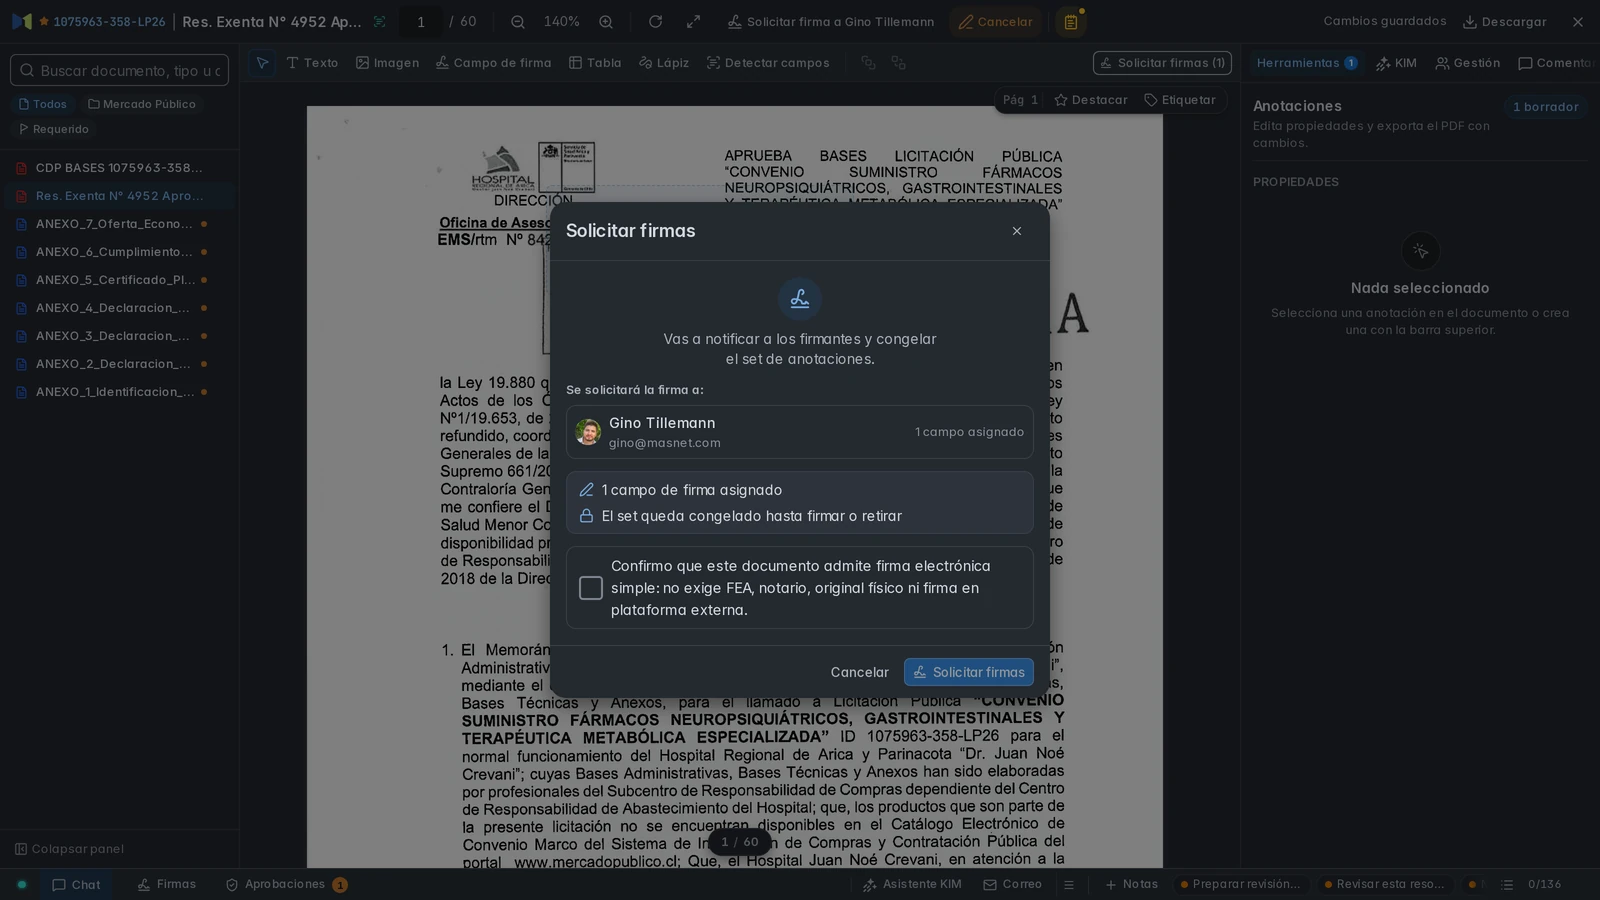Open ANEXO_1_Identificacion document

[x=119, y=392]
